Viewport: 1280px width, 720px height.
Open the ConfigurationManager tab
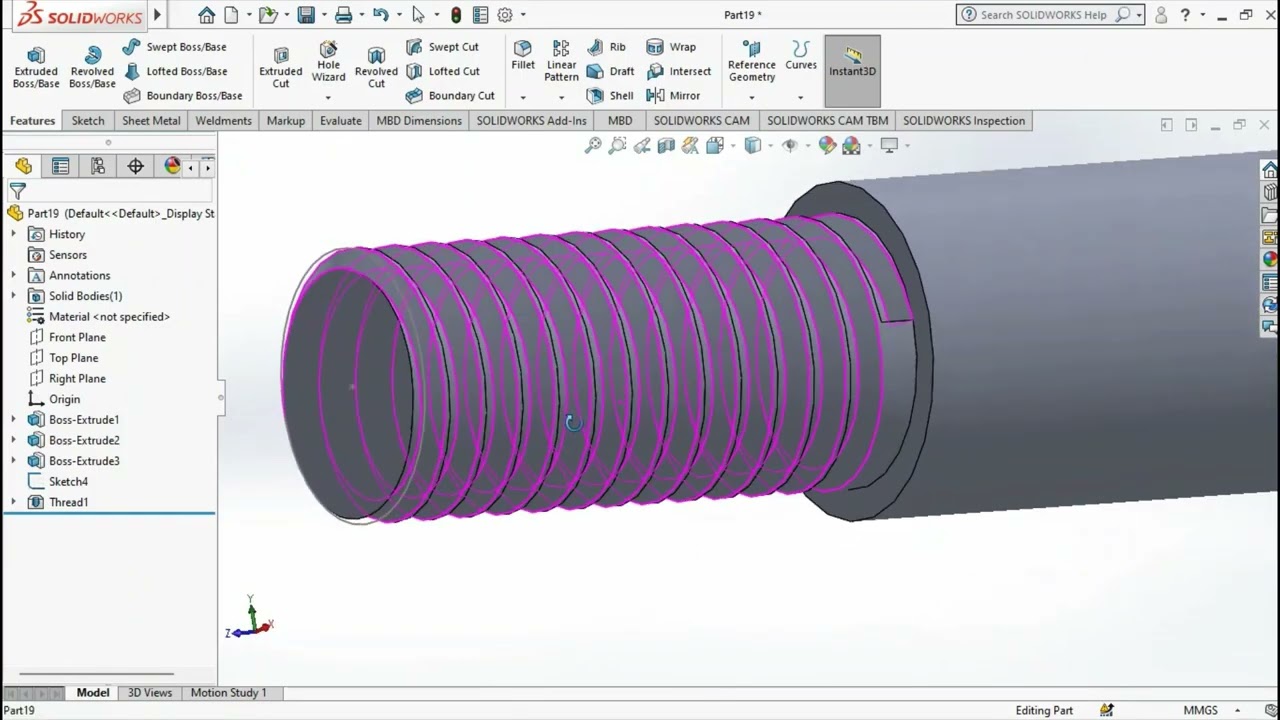pos(98,166)
